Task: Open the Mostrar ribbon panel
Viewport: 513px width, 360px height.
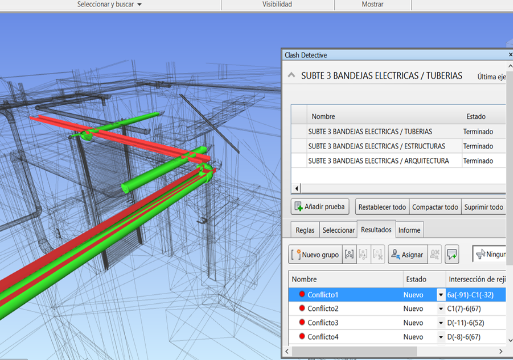Action: pyautogui.click(x=372, y=4)
